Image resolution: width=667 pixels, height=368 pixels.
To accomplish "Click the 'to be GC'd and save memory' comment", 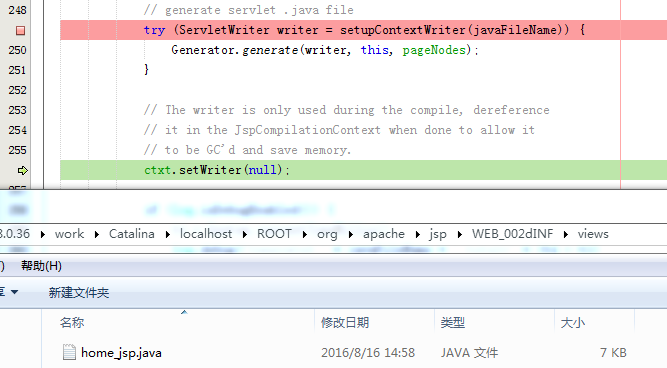I will 248,150.
